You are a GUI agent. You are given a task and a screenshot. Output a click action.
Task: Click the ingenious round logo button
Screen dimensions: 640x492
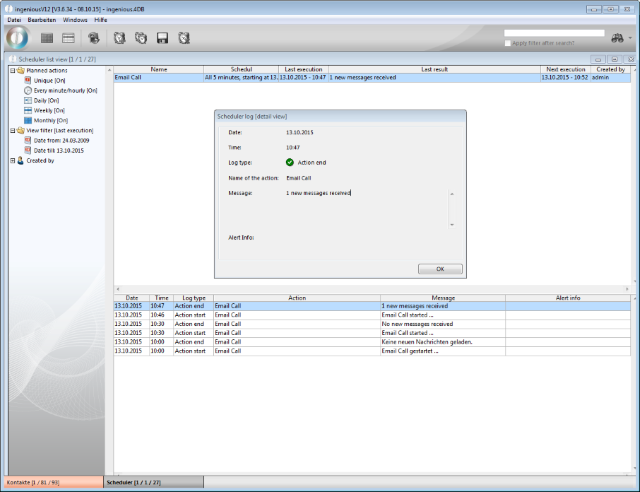click(x=18, y=38)
